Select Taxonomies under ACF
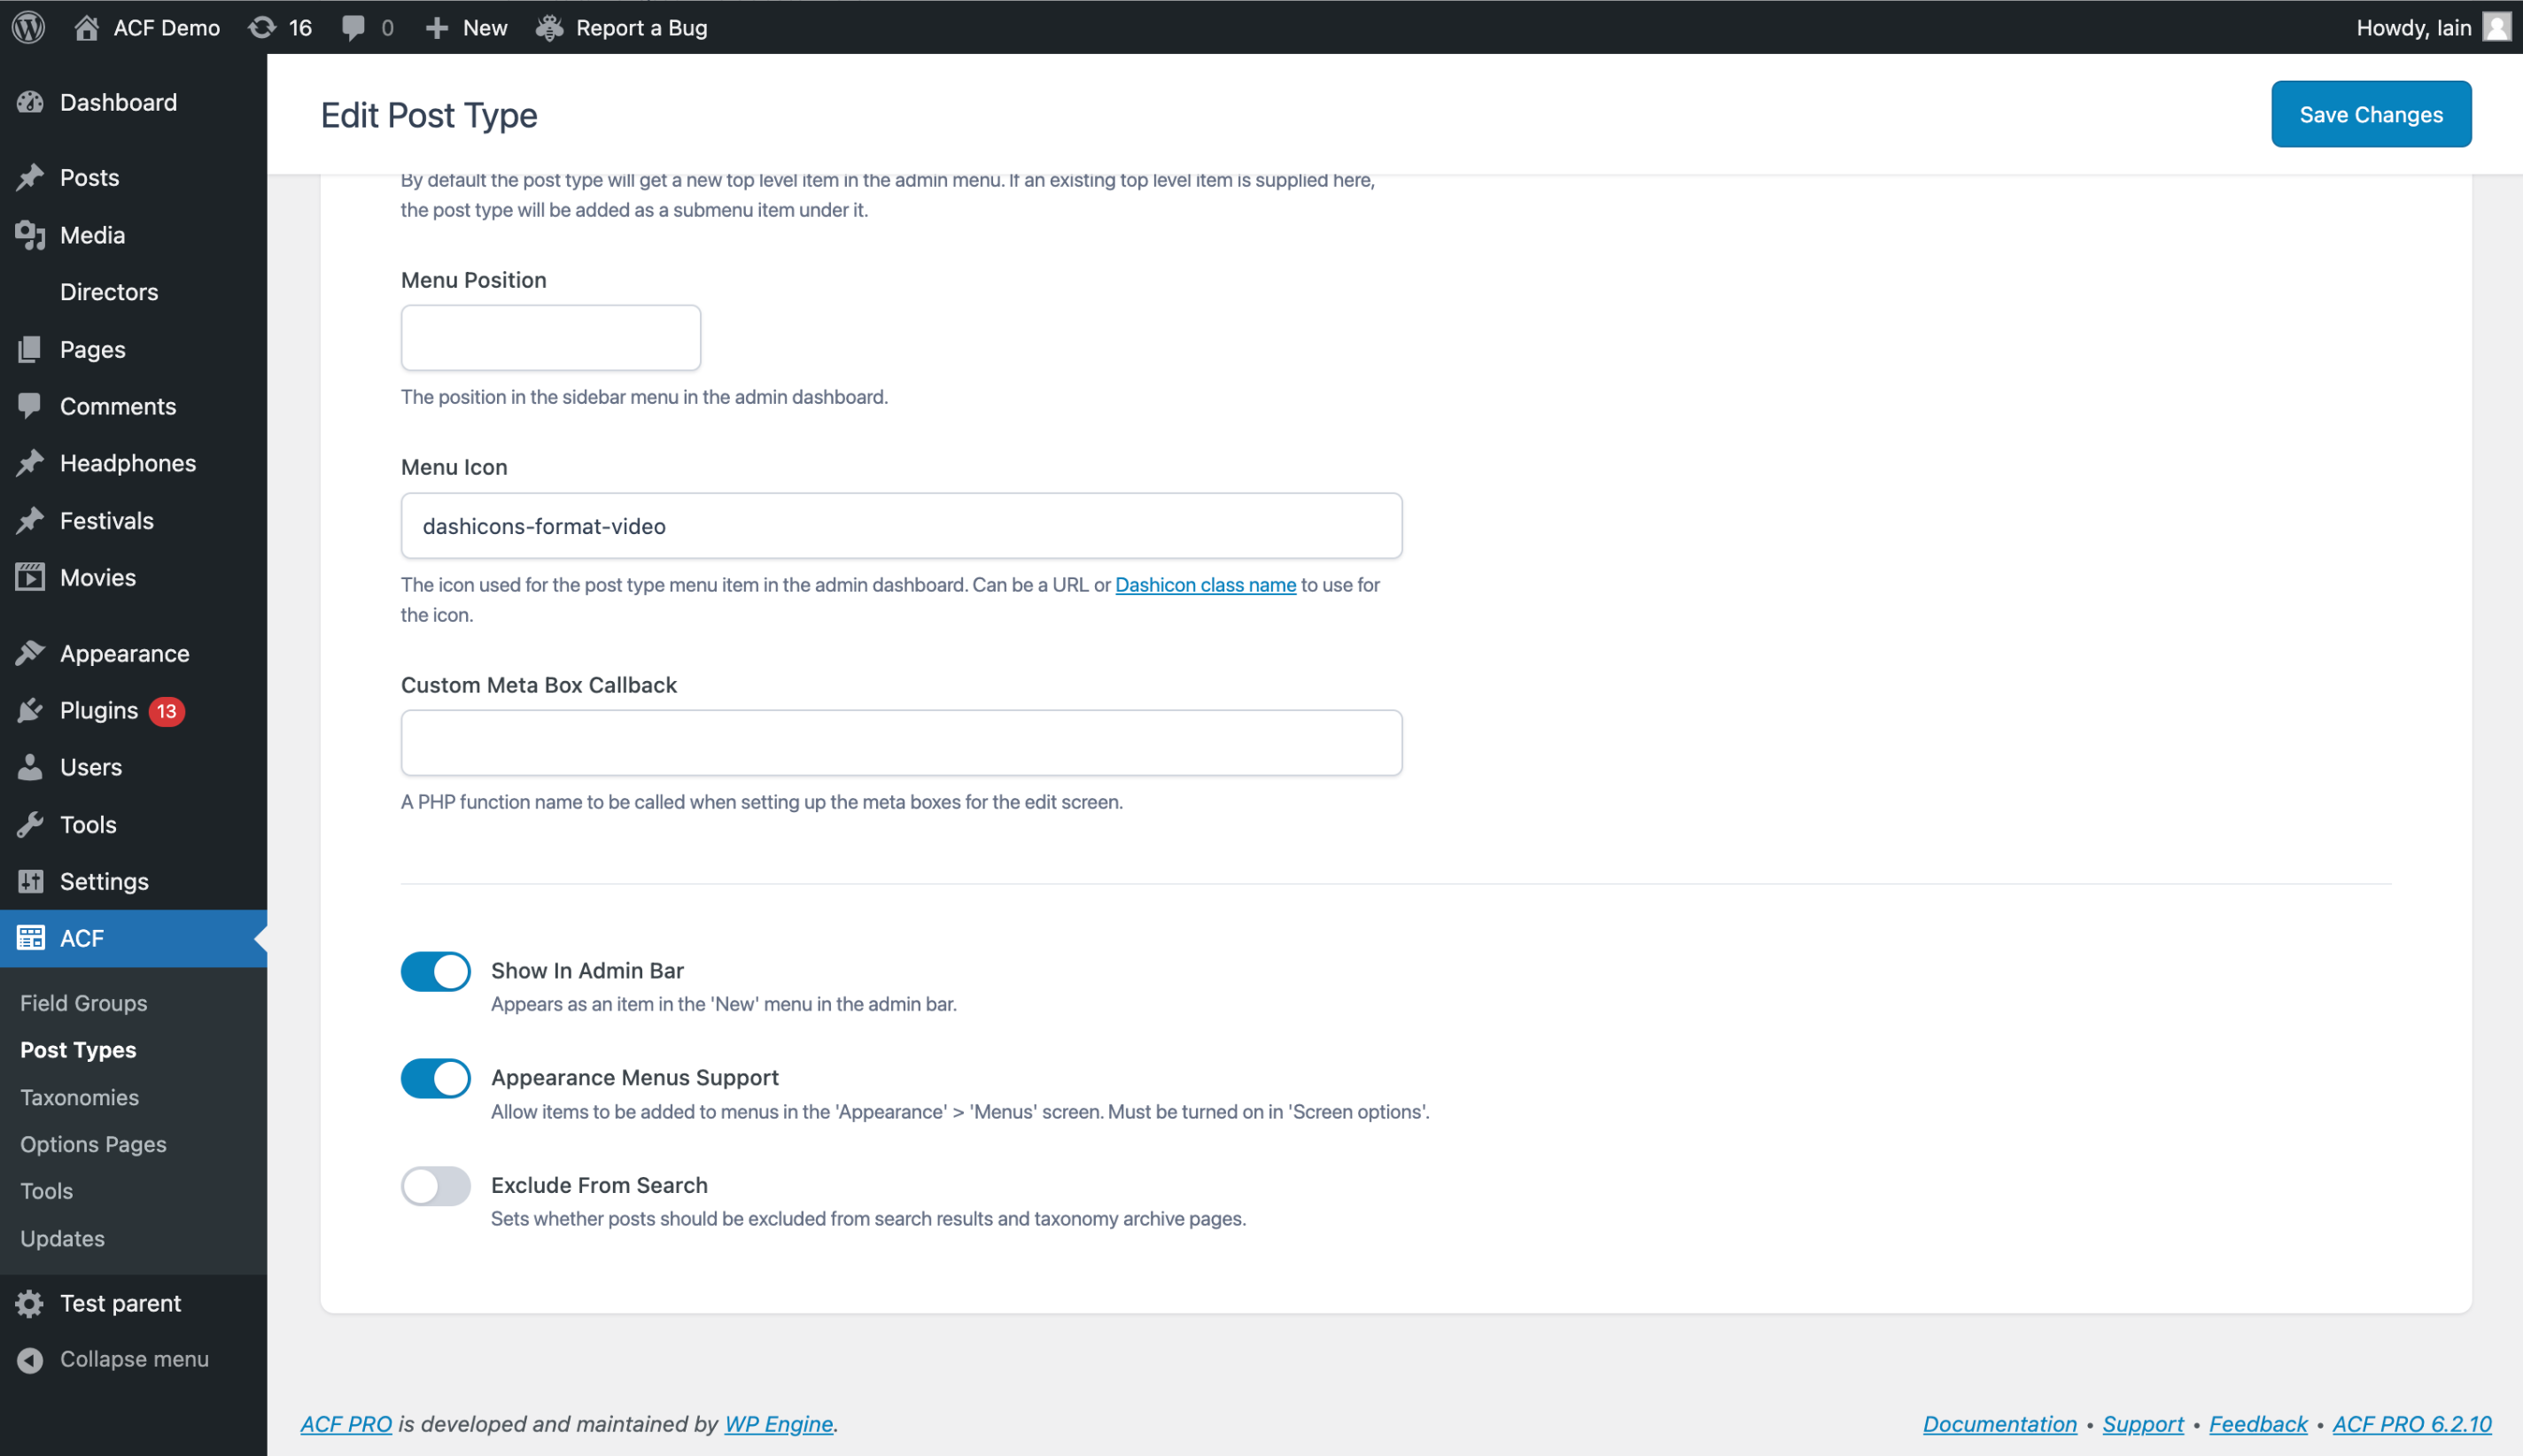Viewport: 2523px width, 1456px height. 80,1097
